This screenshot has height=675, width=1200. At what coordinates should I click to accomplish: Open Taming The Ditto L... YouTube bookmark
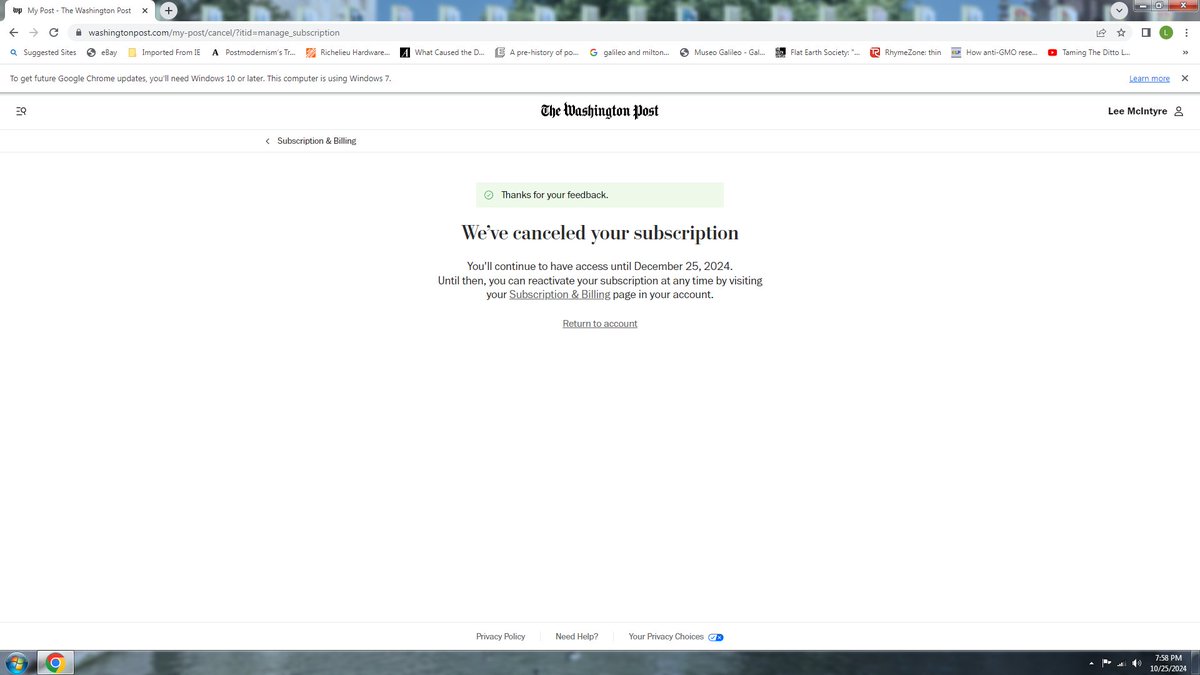1089,52
